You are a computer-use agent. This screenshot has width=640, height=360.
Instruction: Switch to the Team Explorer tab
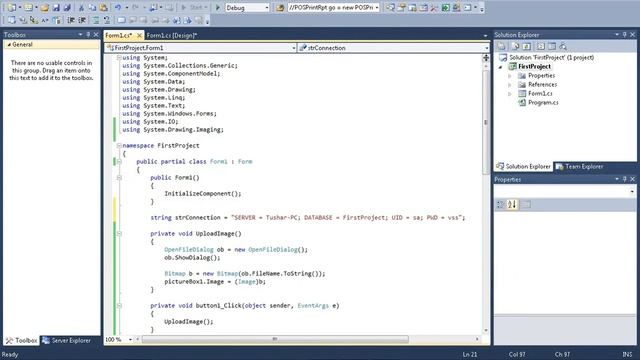(x=580, y=167)
